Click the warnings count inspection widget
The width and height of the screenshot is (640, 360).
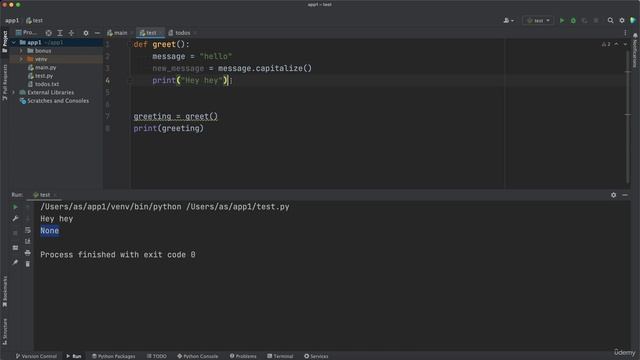click(606, 44)
